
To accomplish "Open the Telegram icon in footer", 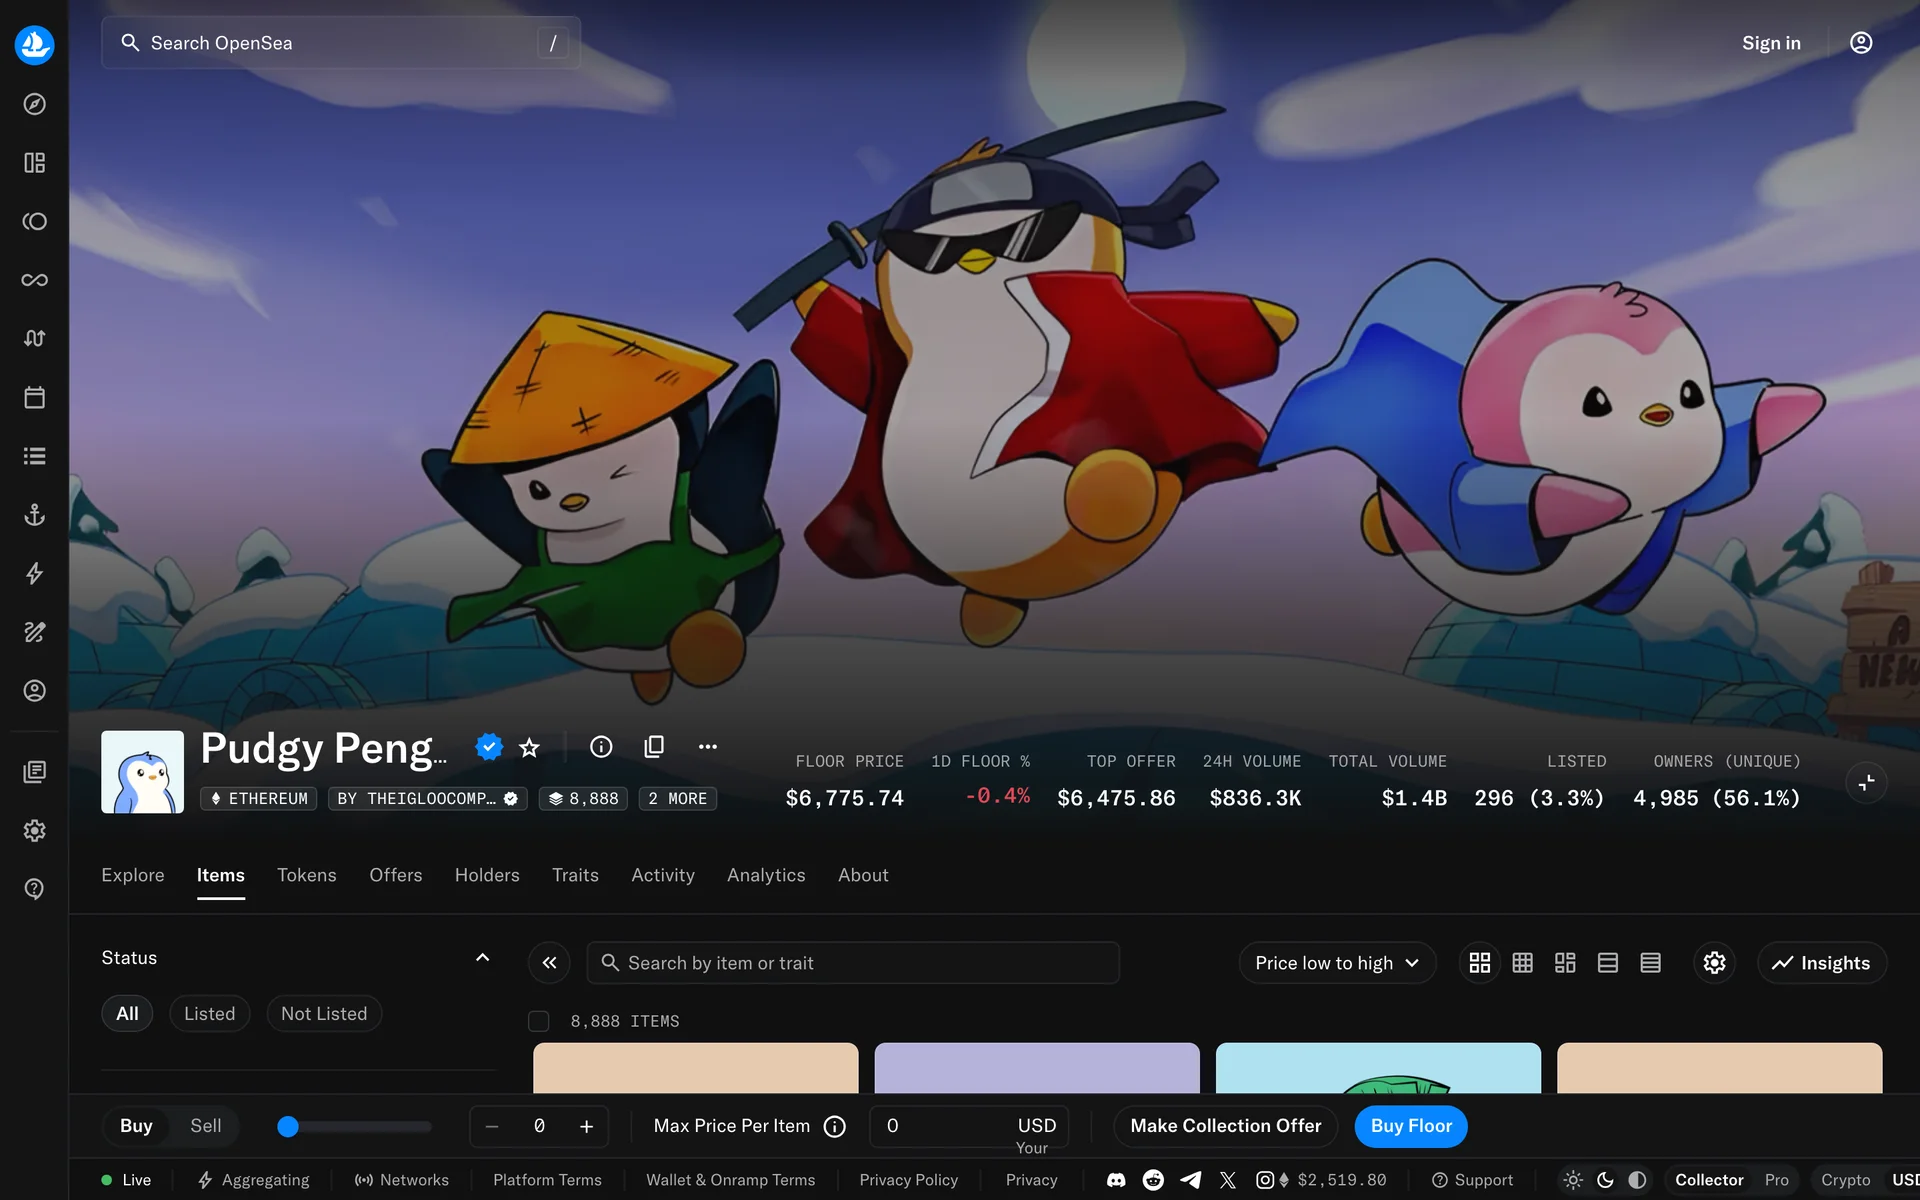I will coord(1190,1180).
